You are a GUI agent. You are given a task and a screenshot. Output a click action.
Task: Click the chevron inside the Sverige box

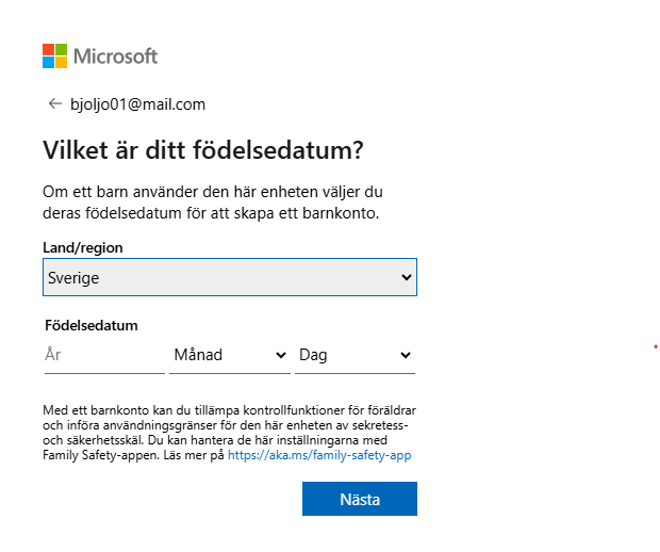tap(406, 277)
